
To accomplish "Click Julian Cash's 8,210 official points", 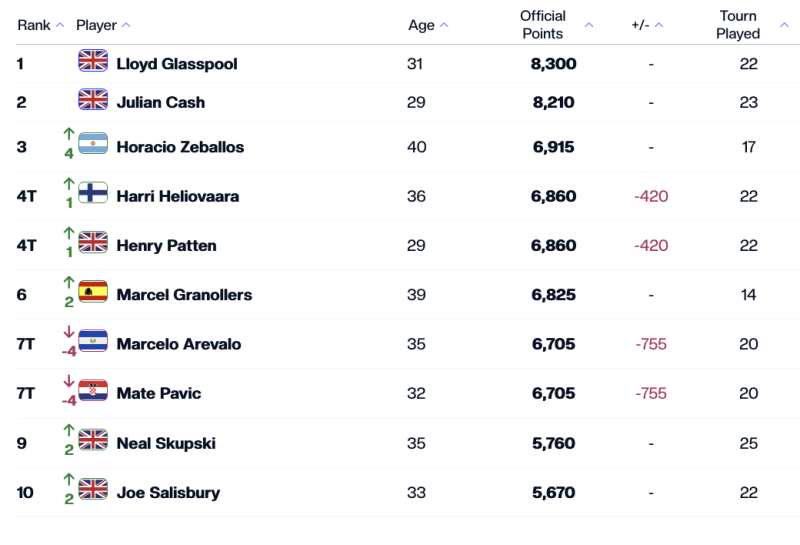I will click(553, 102).
